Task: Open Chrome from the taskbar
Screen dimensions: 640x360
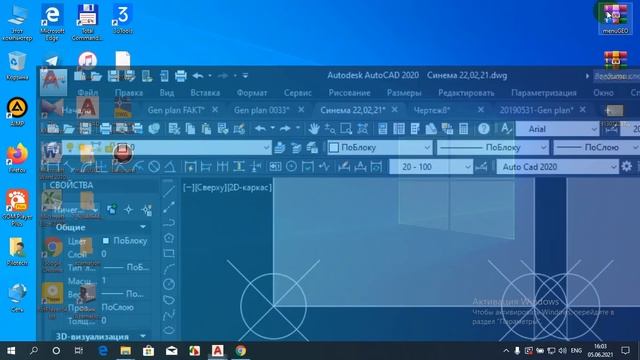Action: click(240, 351)
